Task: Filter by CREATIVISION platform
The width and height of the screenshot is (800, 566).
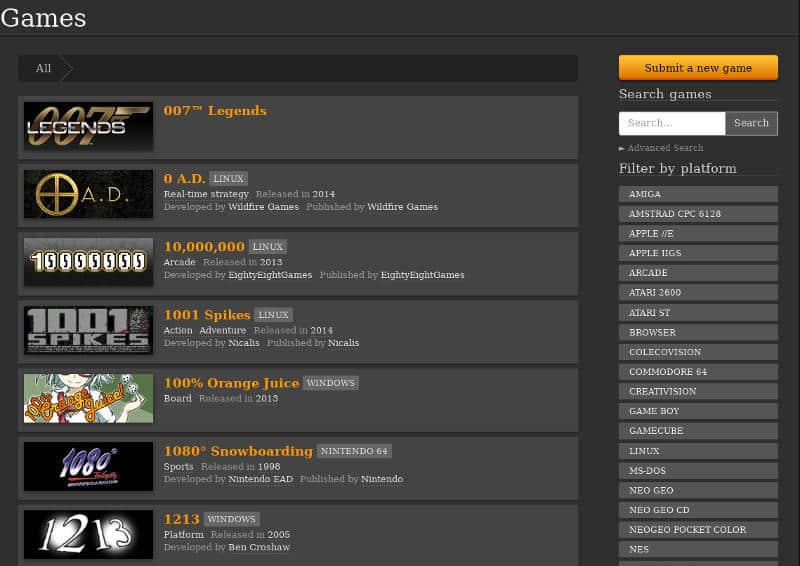Action: (x=698, y=391)
